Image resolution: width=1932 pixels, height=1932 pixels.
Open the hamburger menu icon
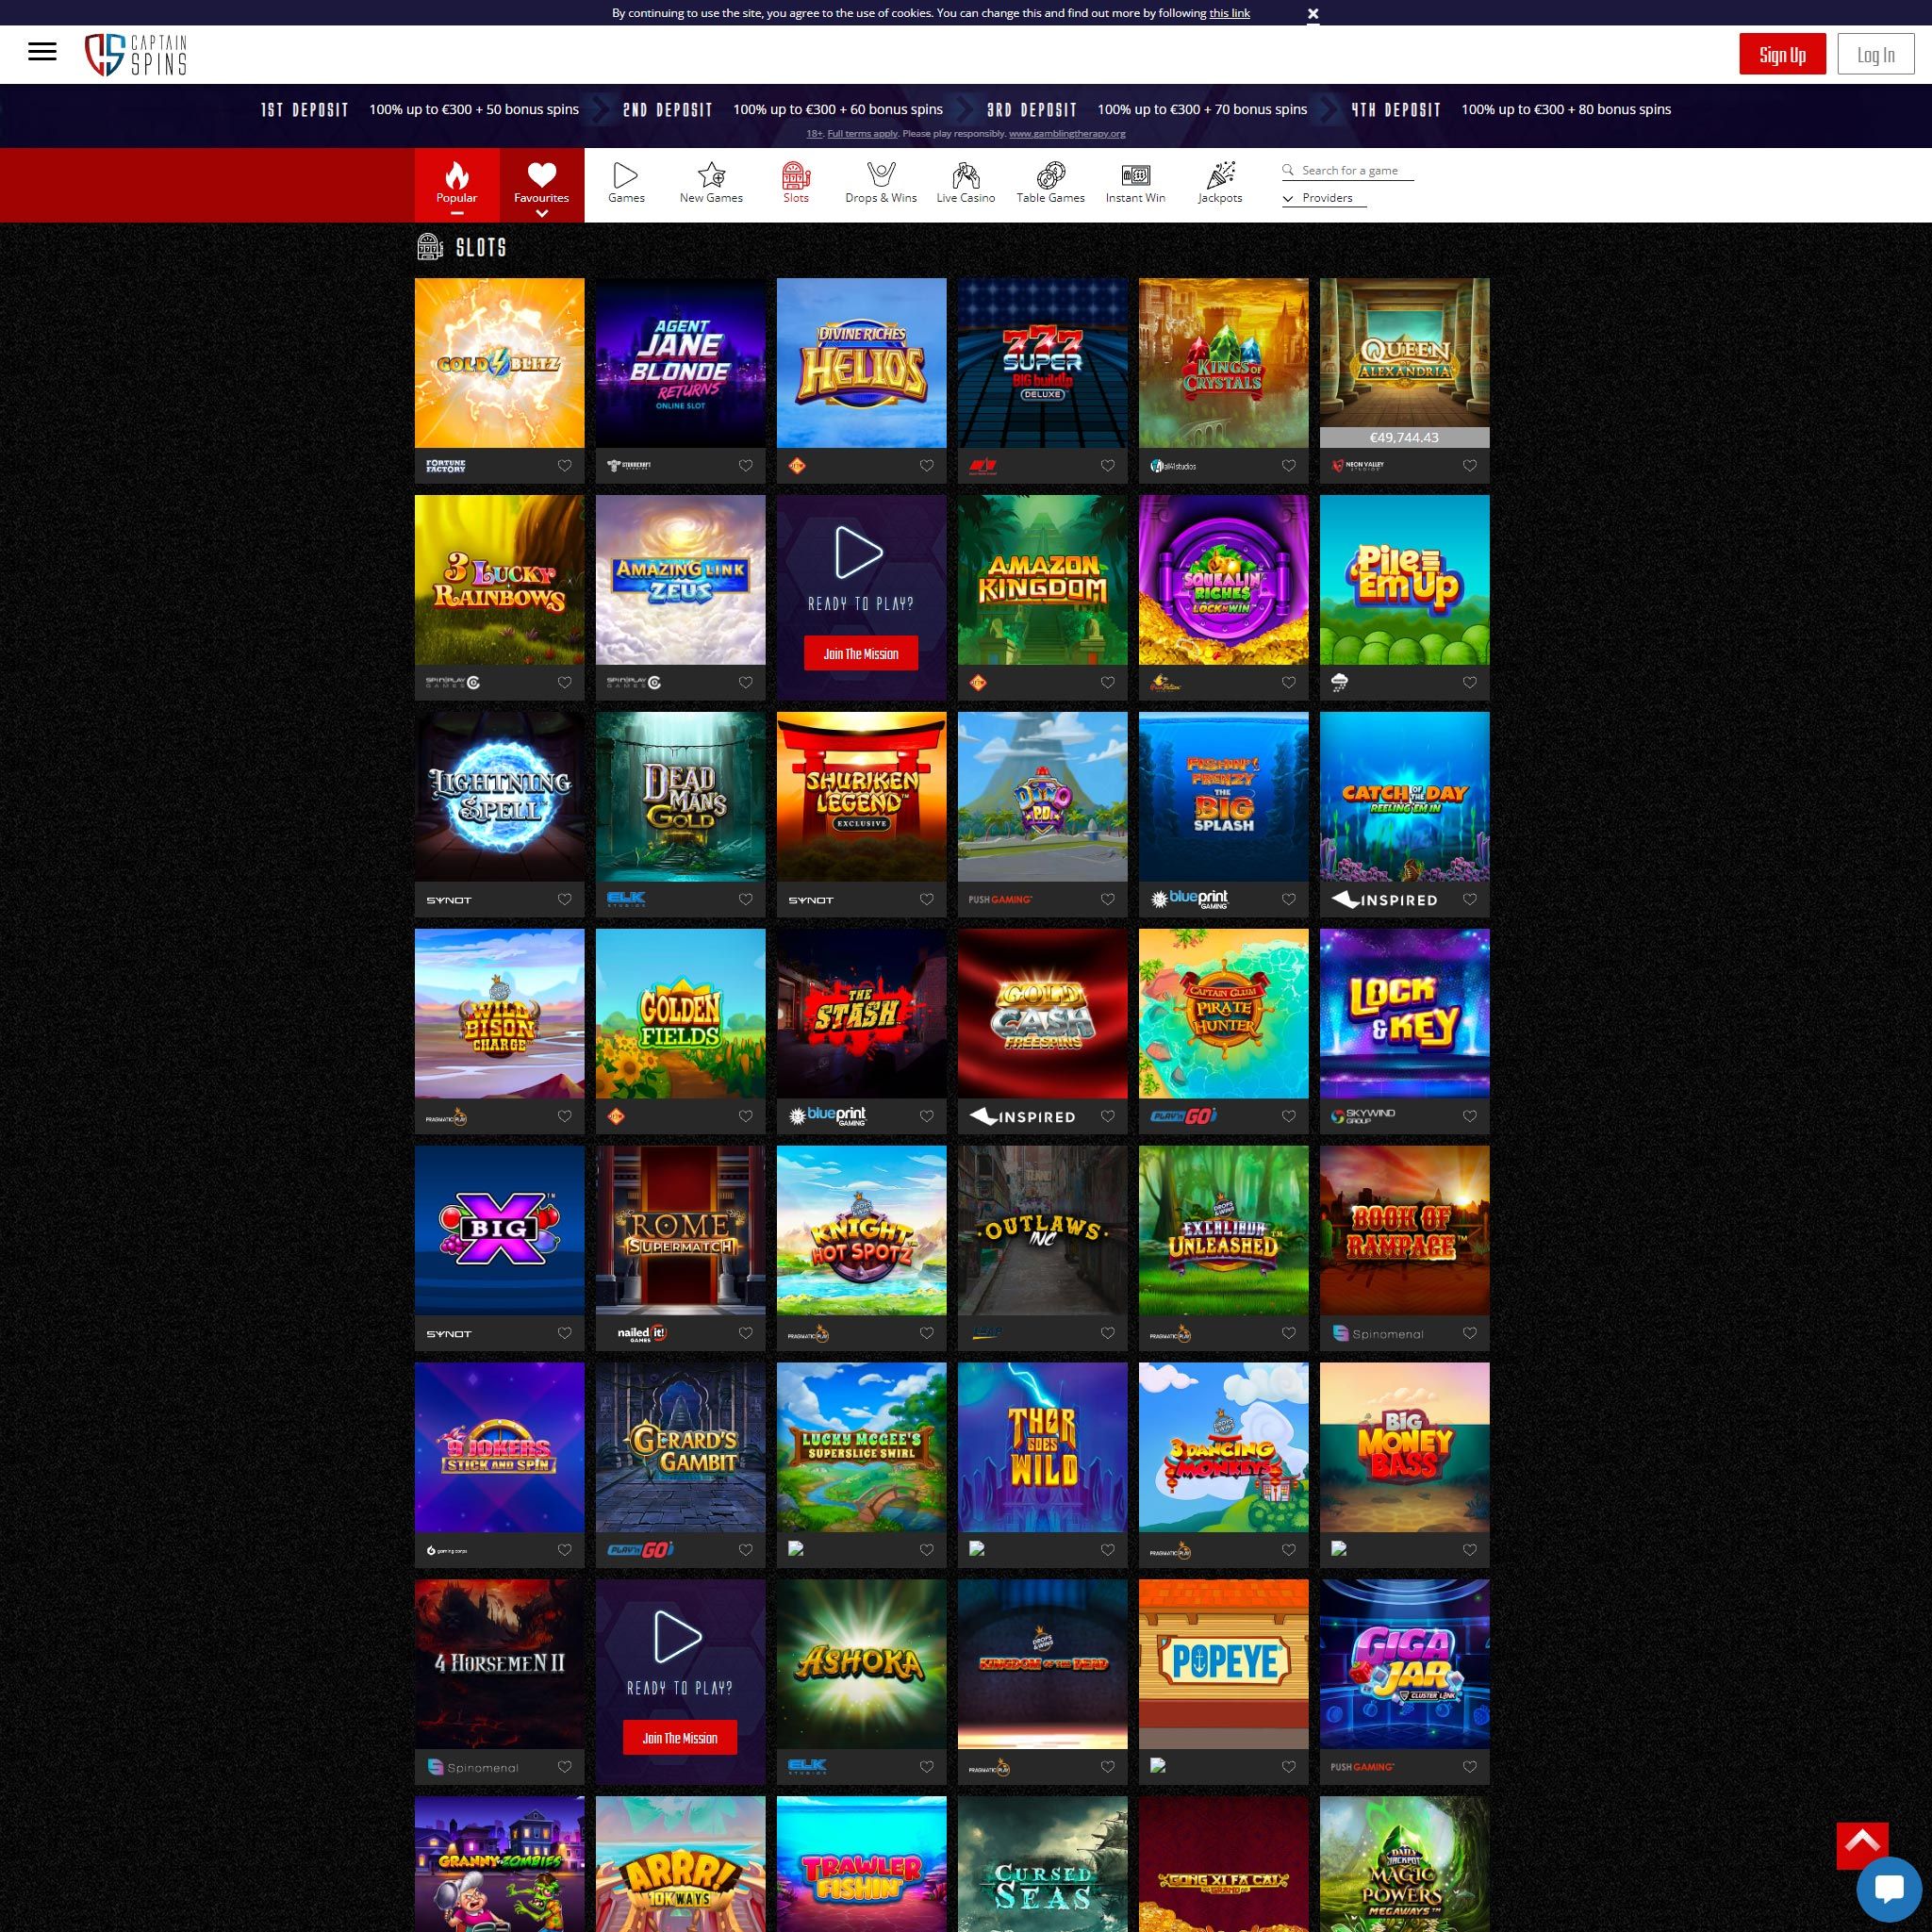(x=42, y=52)
